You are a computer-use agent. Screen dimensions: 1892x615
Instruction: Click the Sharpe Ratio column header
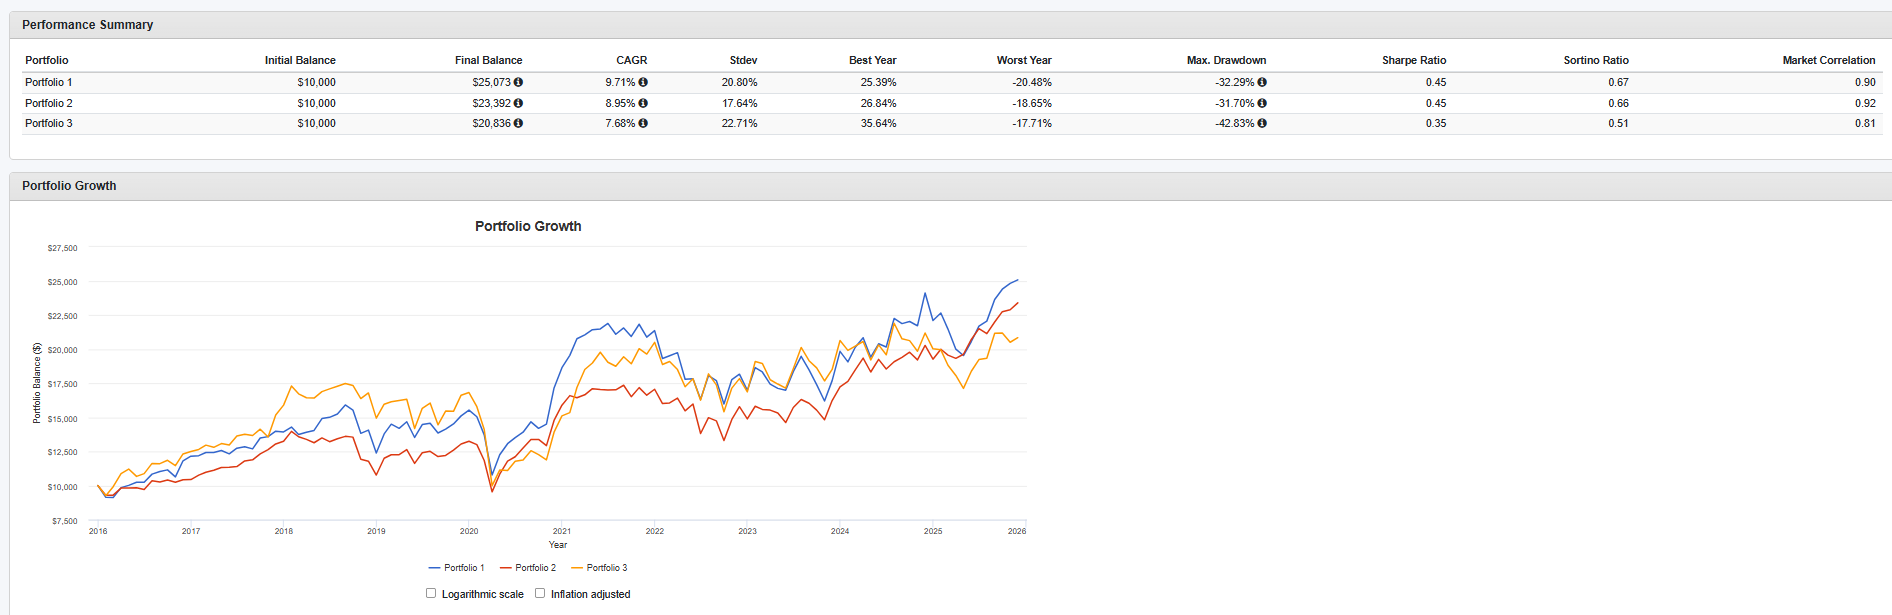(x=1413, y=60)
